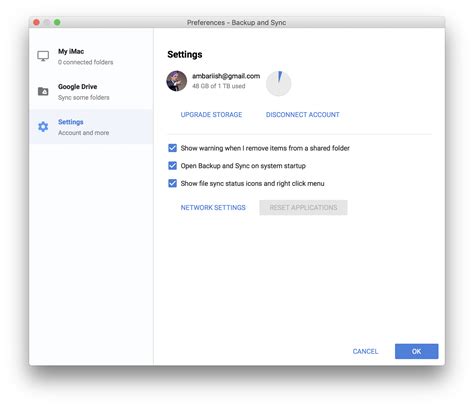
Task: Click the Google Drive folder icon
Action: coord(43,91)
